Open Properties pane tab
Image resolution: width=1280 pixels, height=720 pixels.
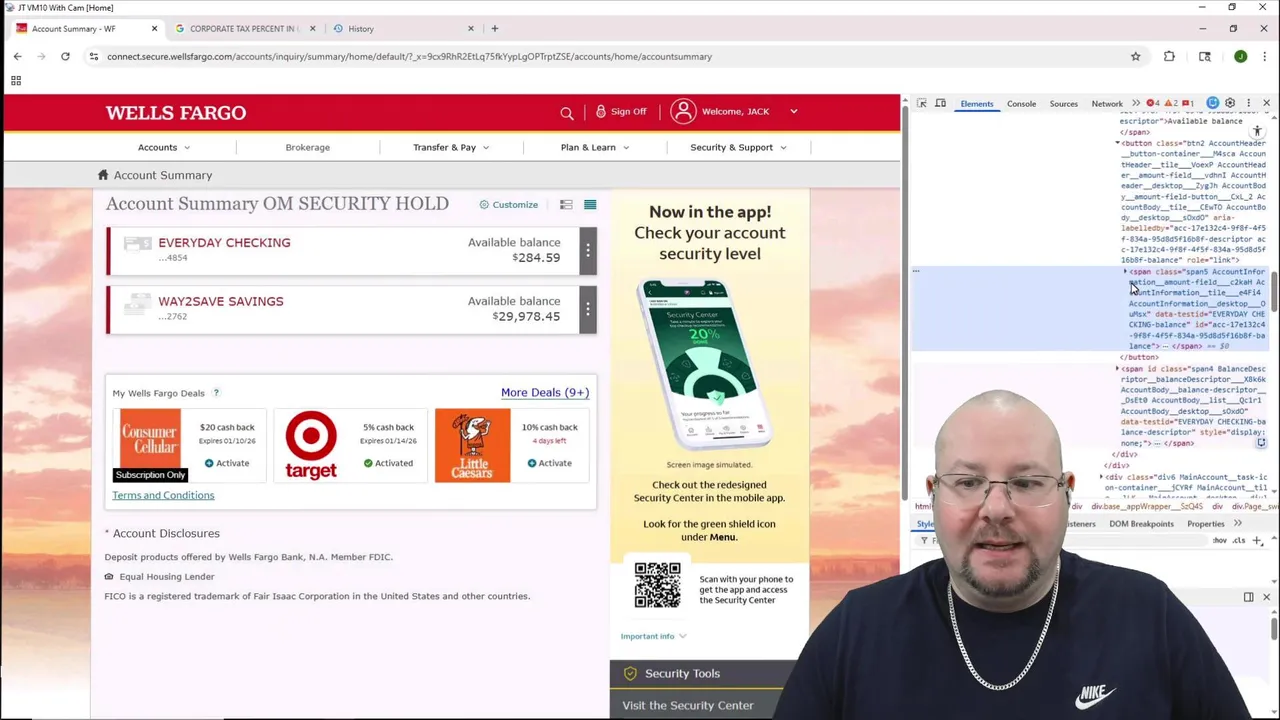coord(1205,524)
